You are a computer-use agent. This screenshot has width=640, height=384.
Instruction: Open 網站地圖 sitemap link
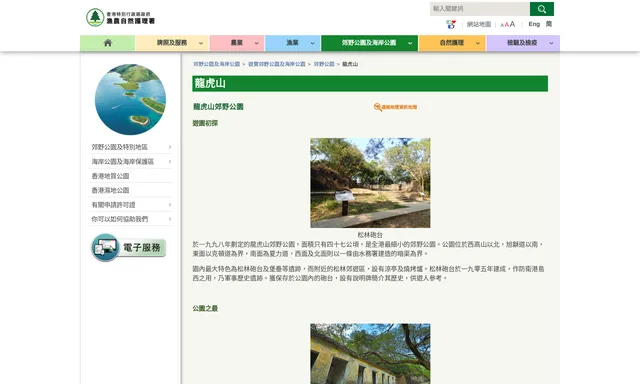(479, 24)
